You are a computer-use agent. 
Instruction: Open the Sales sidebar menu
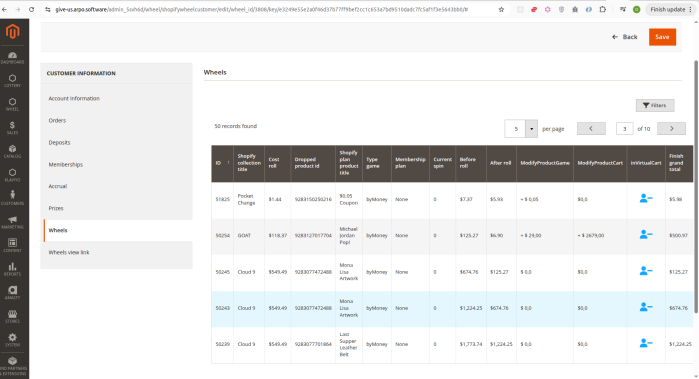(12, 128)
